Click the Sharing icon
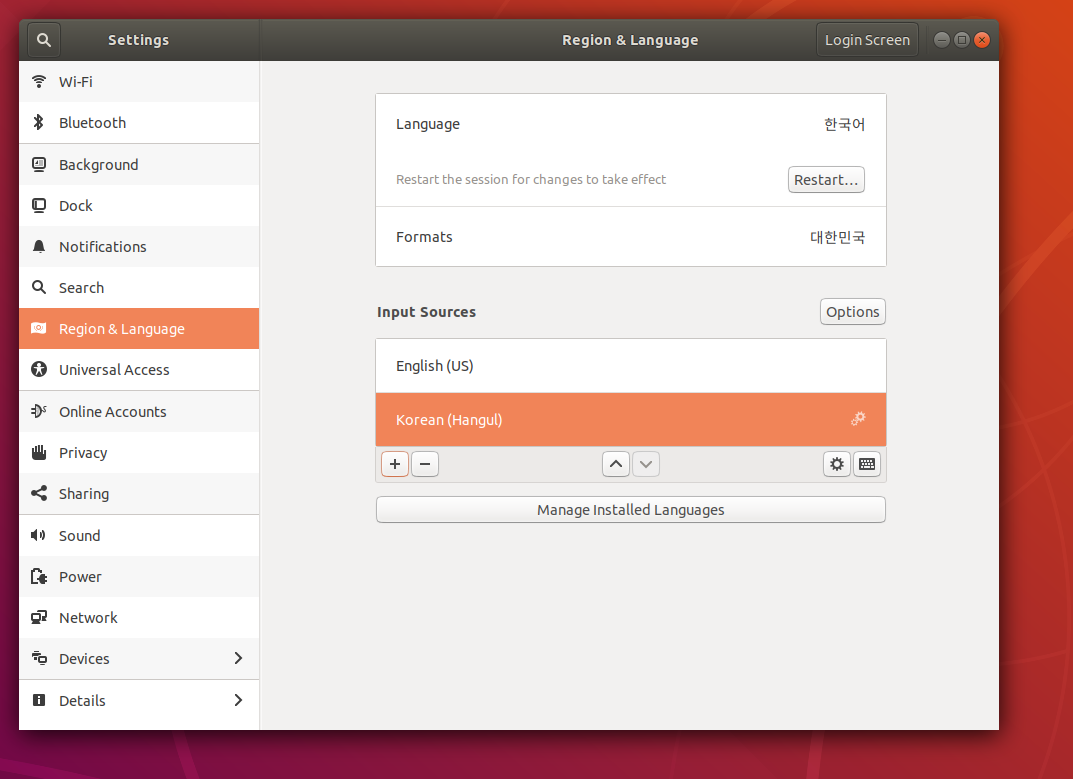 pos(39,494)
